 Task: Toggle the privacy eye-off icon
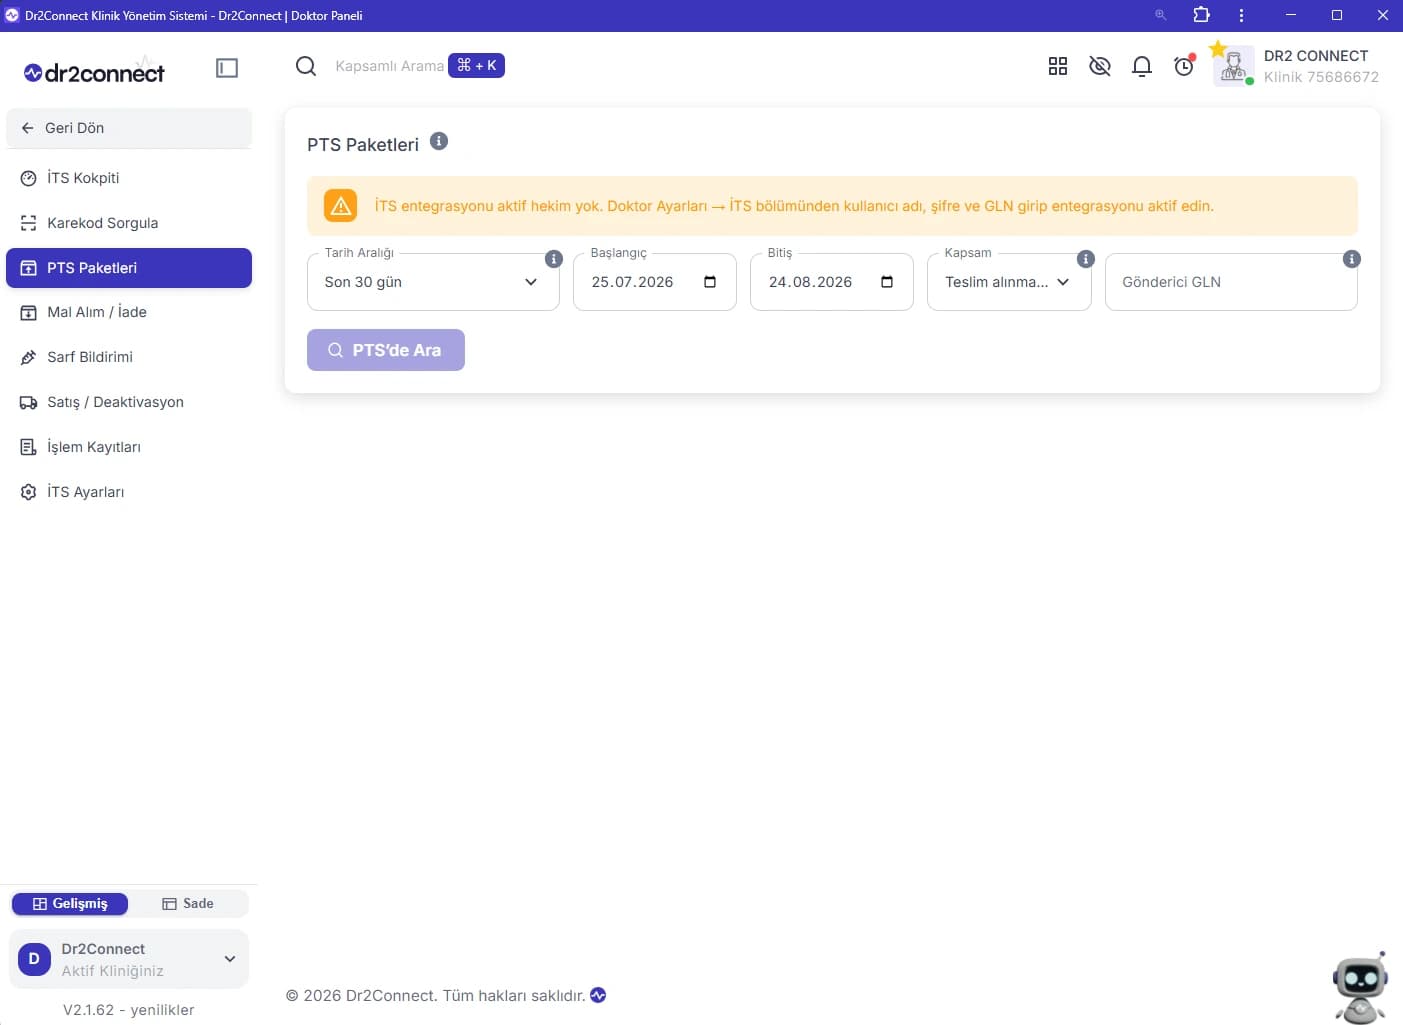tap(1100, 66)
